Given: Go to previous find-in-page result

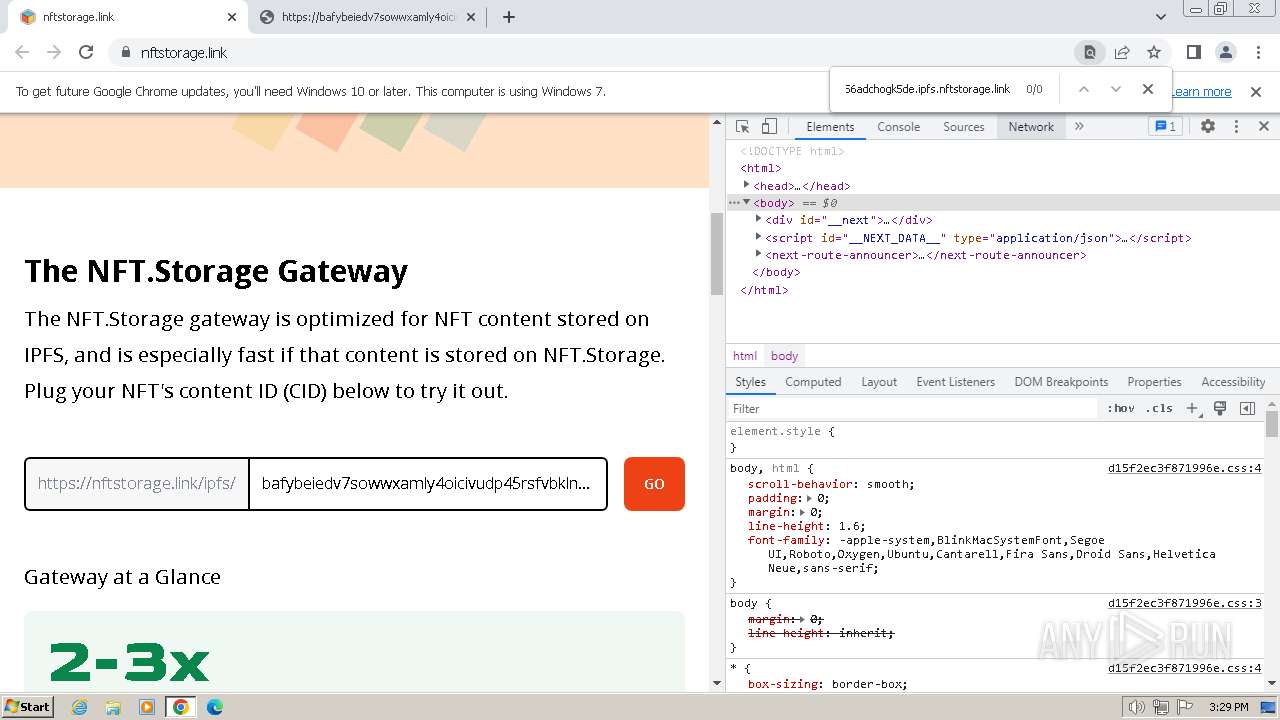Looking at the screenshot, I should pyautogui.click(x=1083, y=89).
